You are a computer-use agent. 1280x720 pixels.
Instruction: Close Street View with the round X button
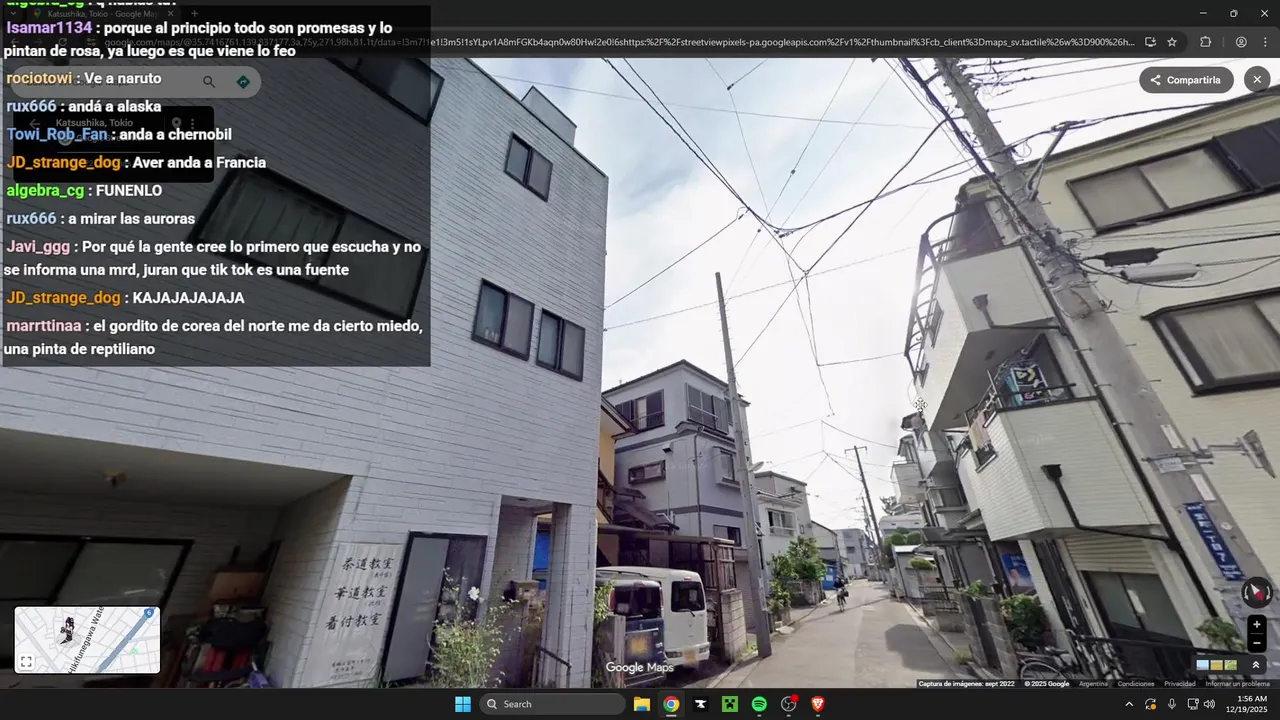(1257, 80)
